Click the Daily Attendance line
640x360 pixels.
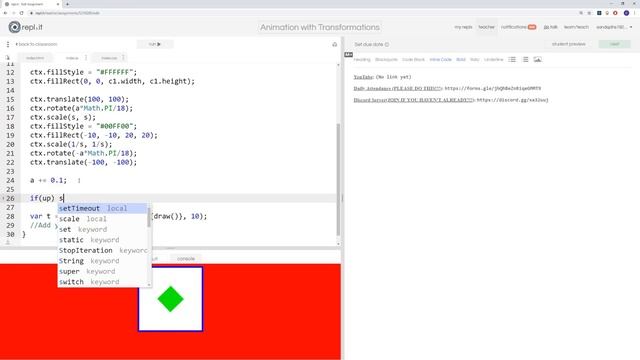447,88
